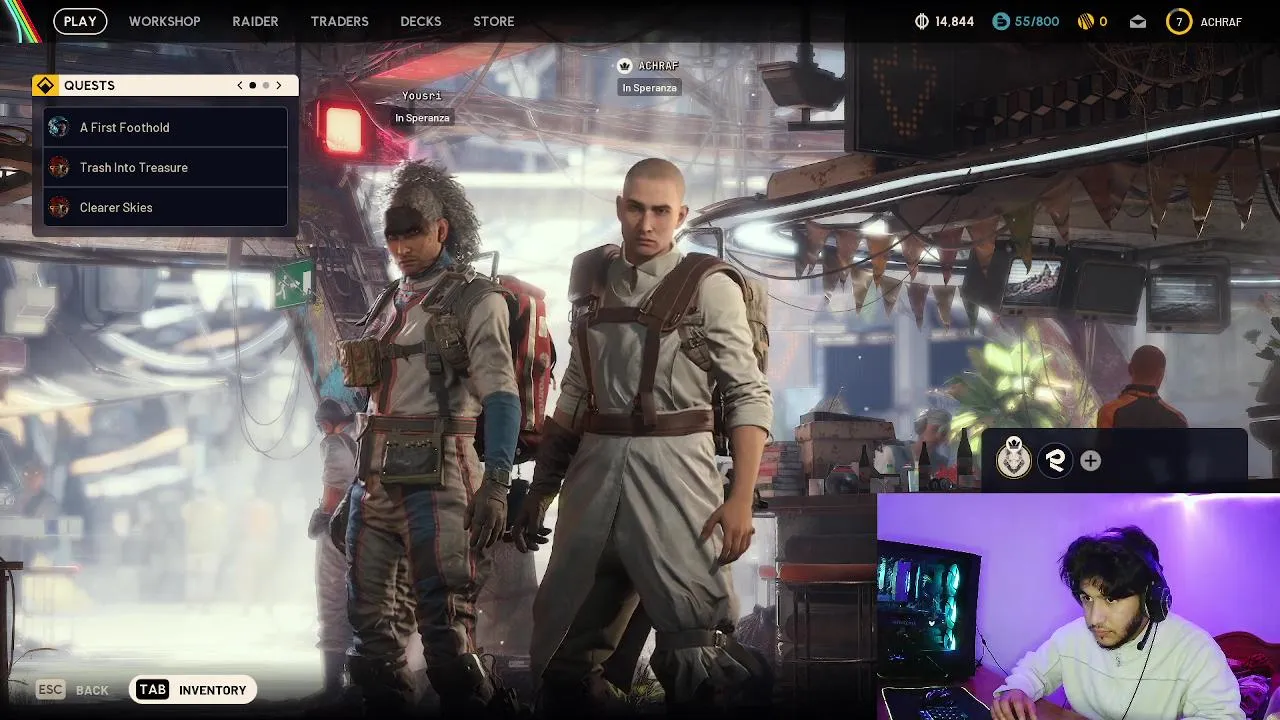The image size is (1280, 720).
Task: Click the In Speranza status under Yousri
Action: (422, 118)
